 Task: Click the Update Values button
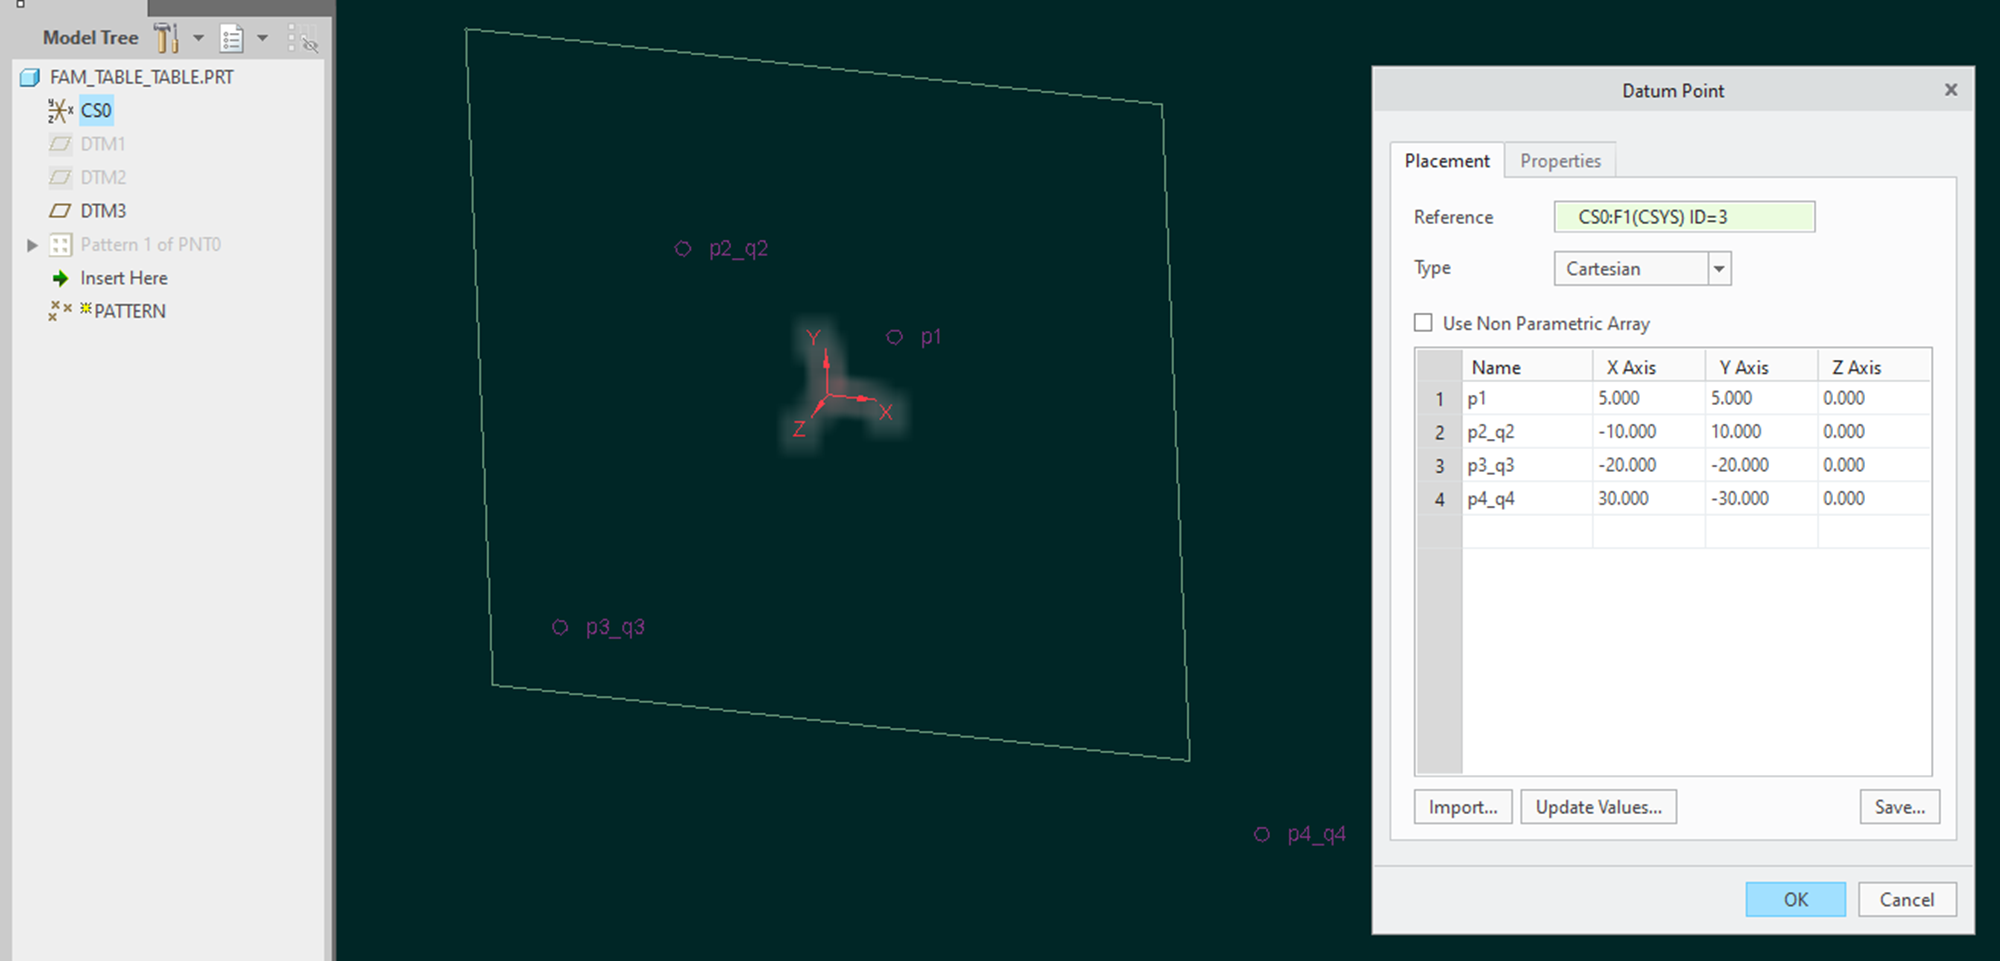tap(1598, 806)
